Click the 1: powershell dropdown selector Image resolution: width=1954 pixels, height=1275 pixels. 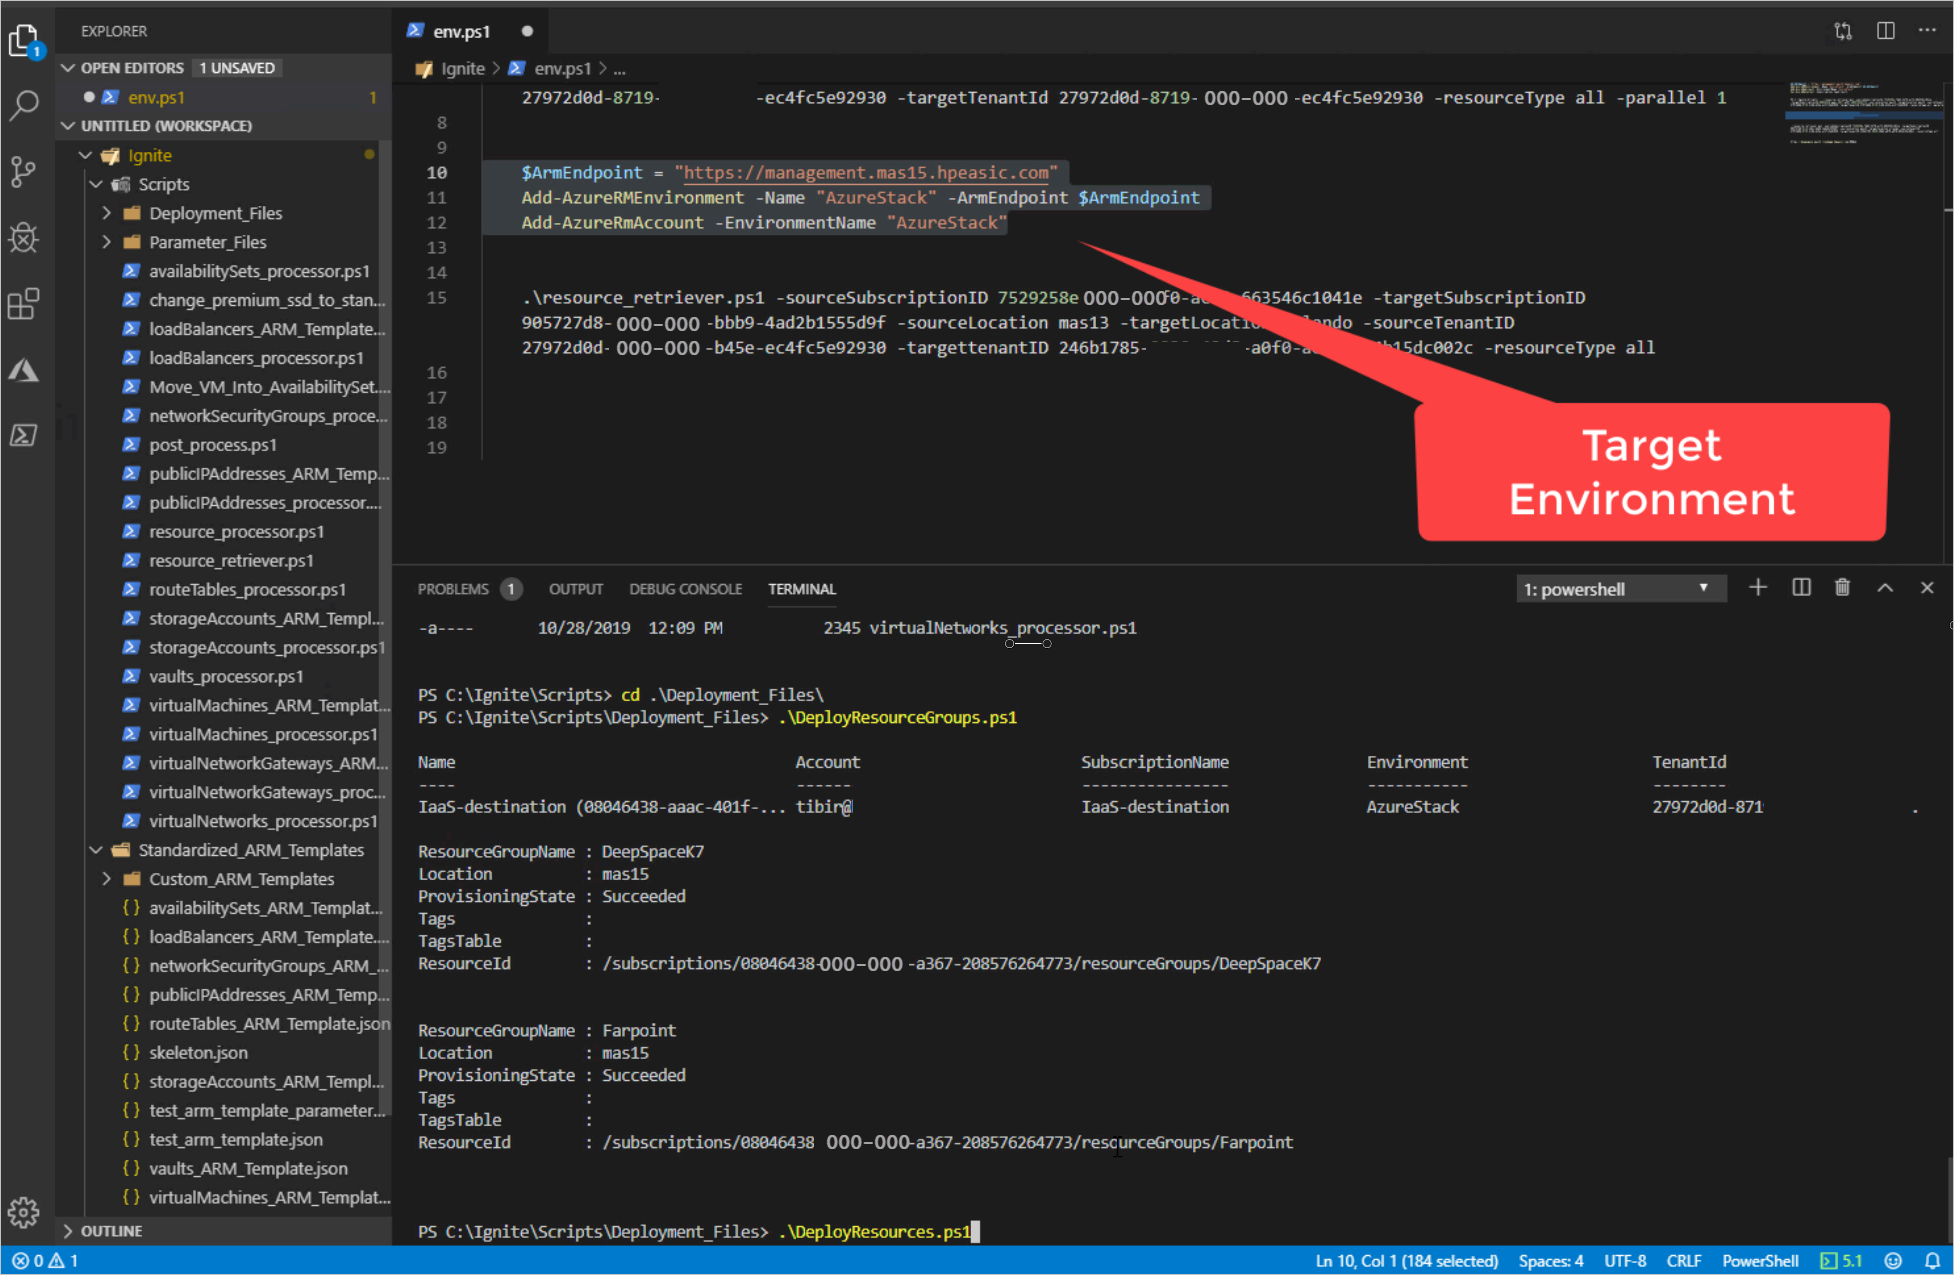coord(1616,588)
